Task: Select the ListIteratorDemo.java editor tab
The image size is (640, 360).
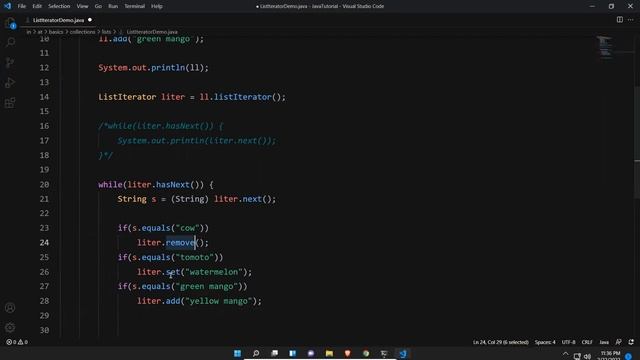Action: pyautogui.click(x=58, y=20)
